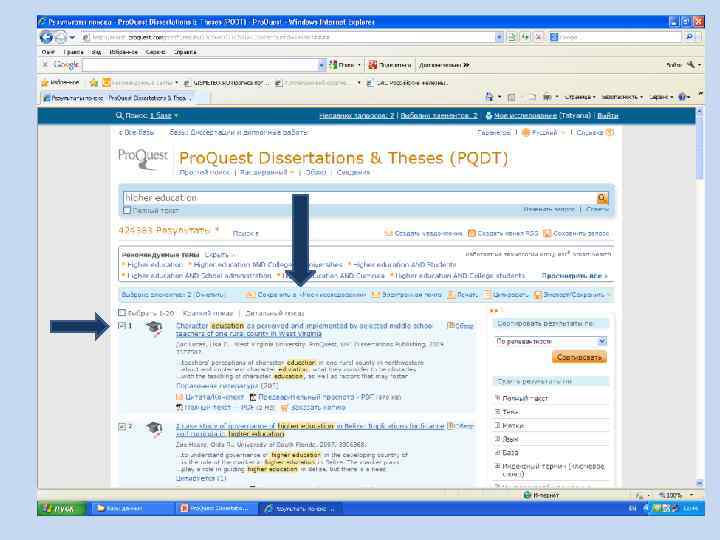Screen dimensions: 720x540
Task: Click the Просмотреть все link in recommended topics
Action: pyautogui.click(x=574, y=276)
